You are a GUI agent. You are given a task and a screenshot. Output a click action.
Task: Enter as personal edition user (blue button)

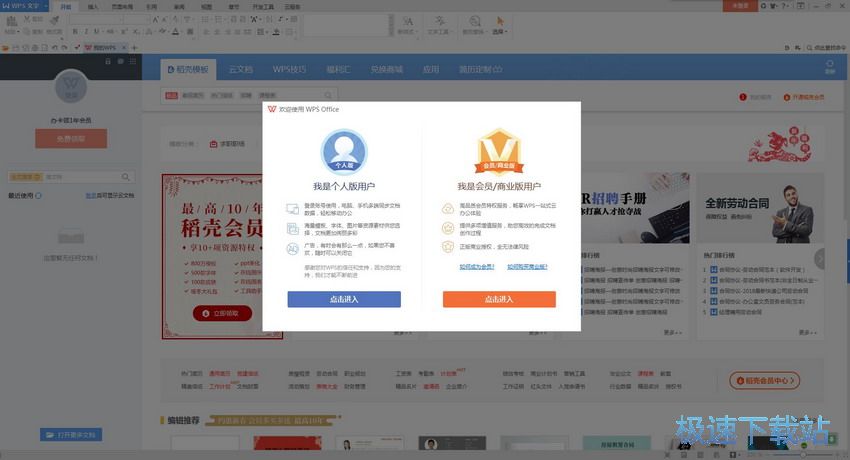click(x=344, y=299)
